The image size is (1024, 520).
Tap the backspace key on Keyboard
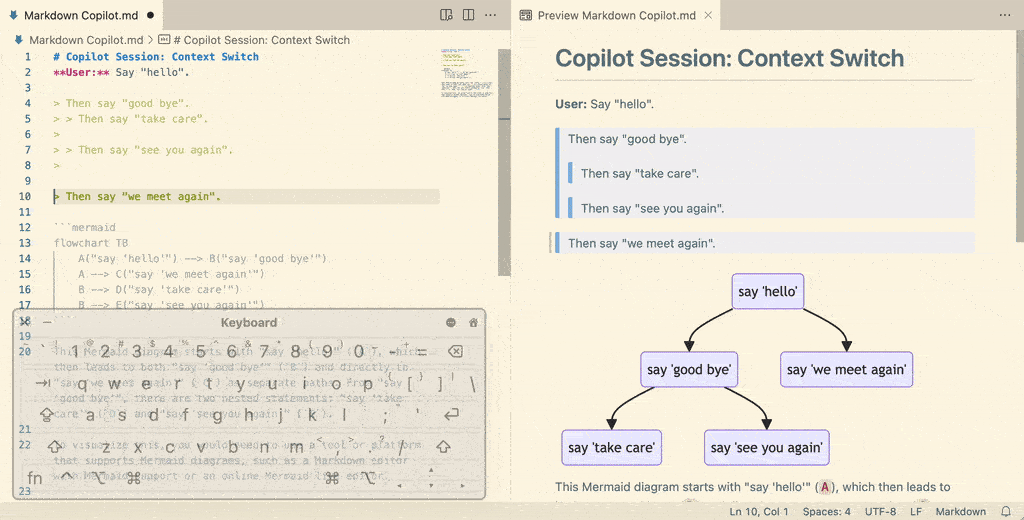click(455, 351)
